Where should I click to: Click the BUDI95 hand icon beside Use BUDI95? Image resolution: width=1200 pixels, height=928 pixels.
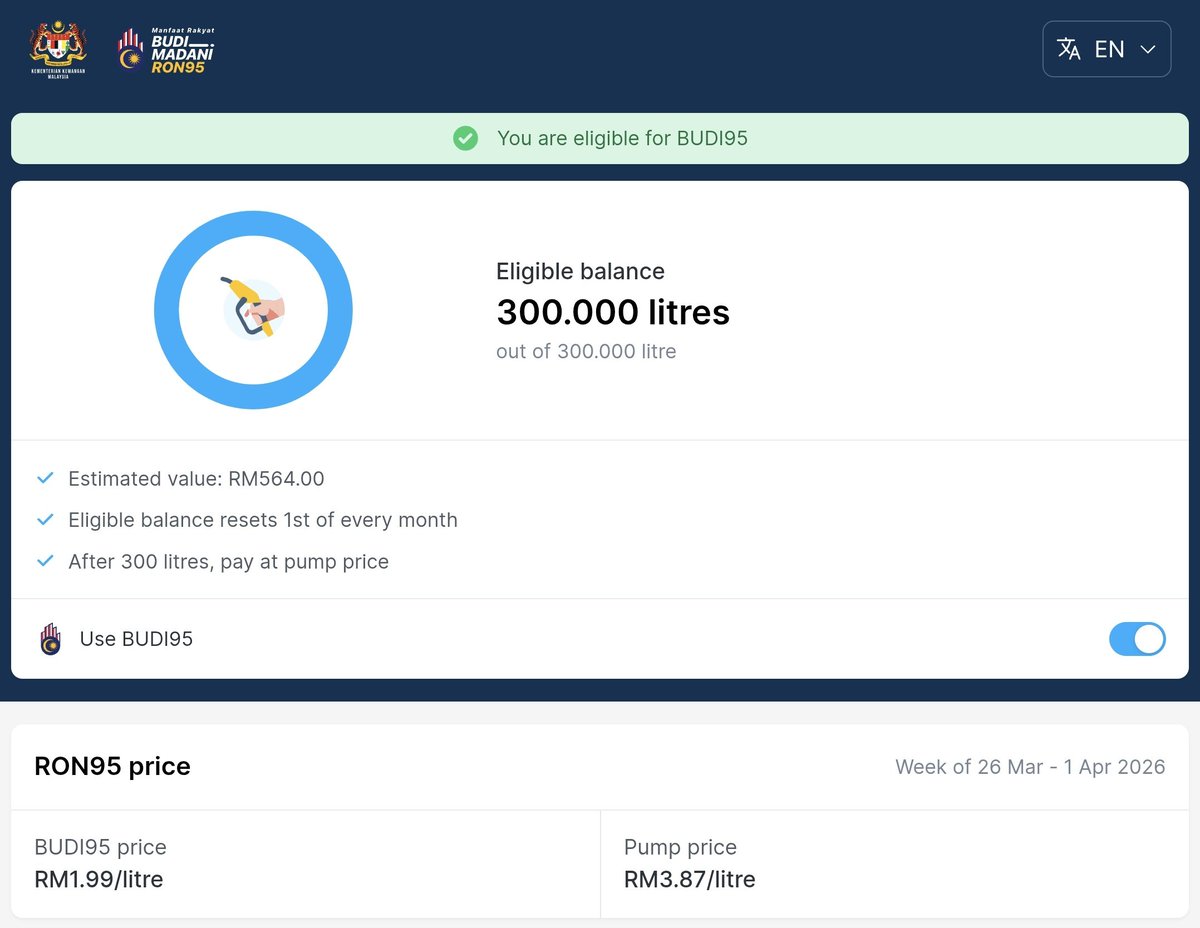(x=50, y=639)
